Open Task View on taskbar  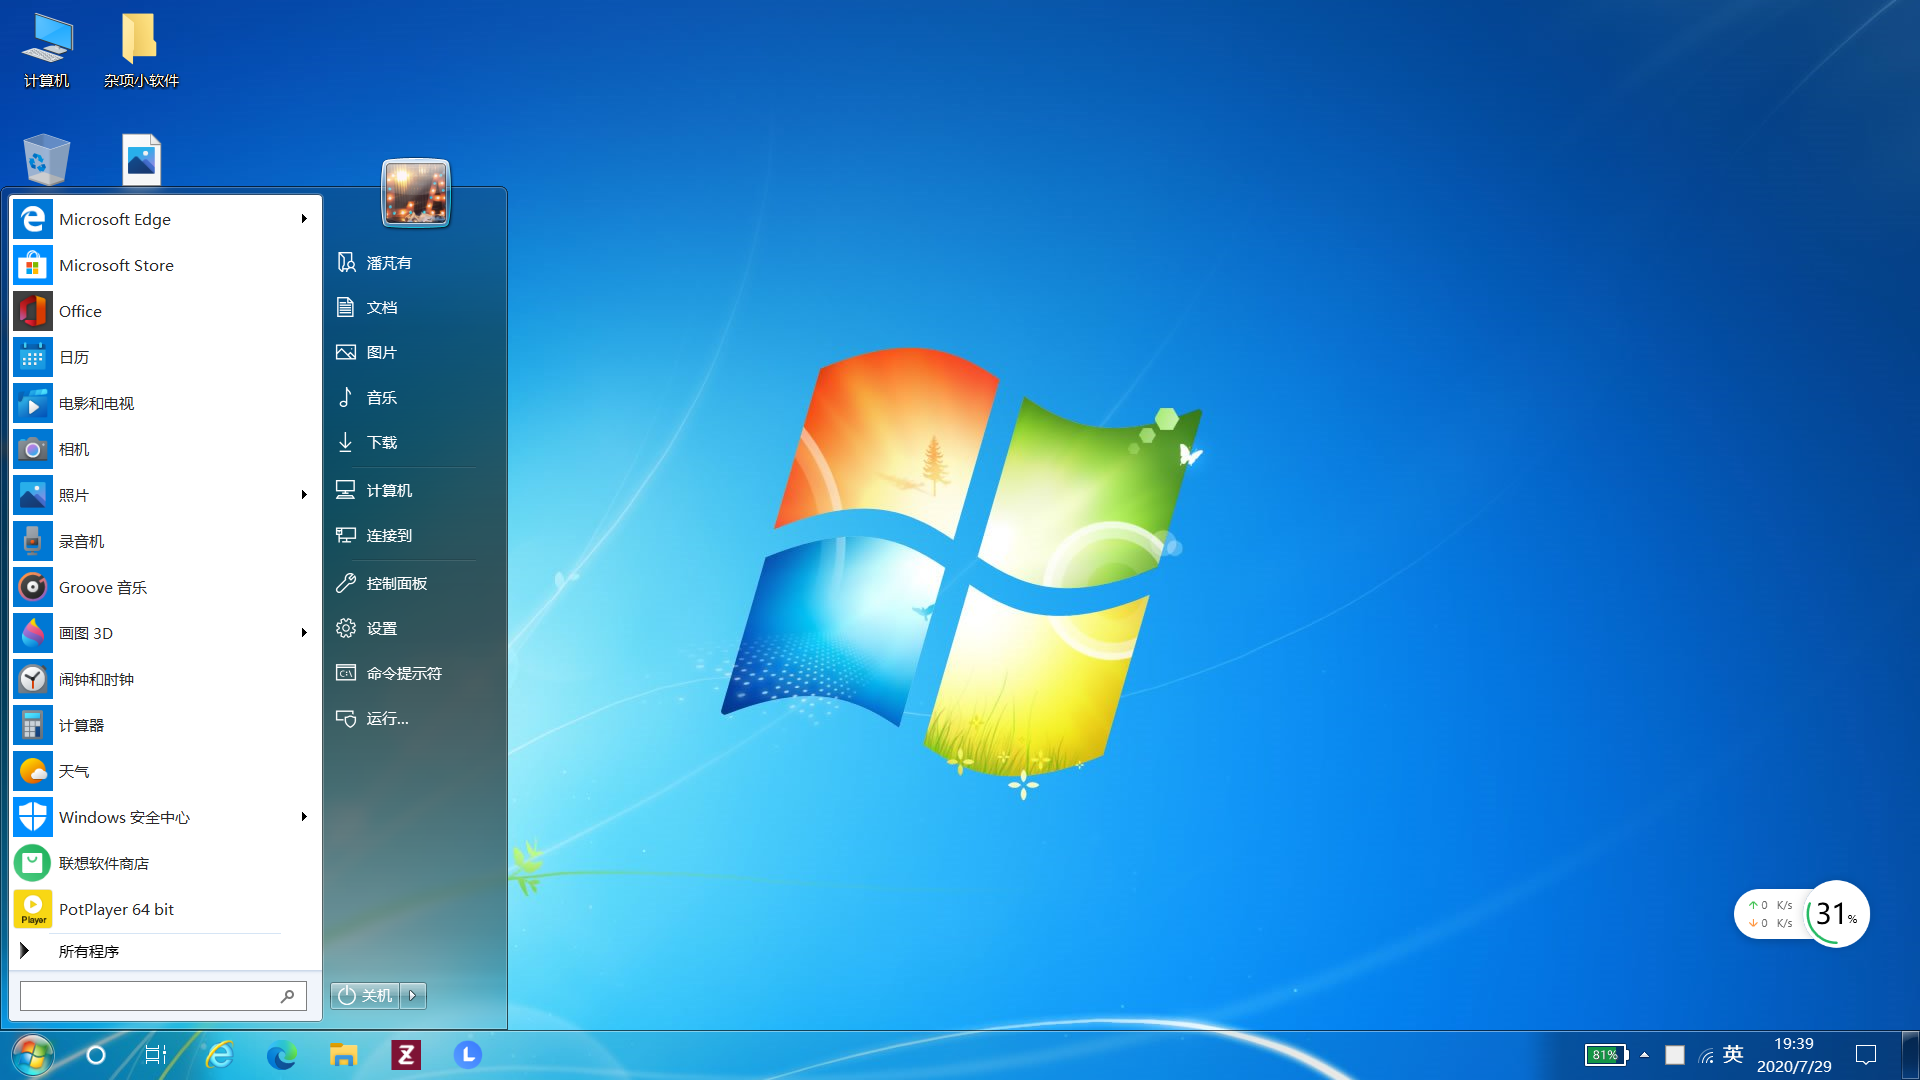pyautogui.click(x=156, y=1055)
